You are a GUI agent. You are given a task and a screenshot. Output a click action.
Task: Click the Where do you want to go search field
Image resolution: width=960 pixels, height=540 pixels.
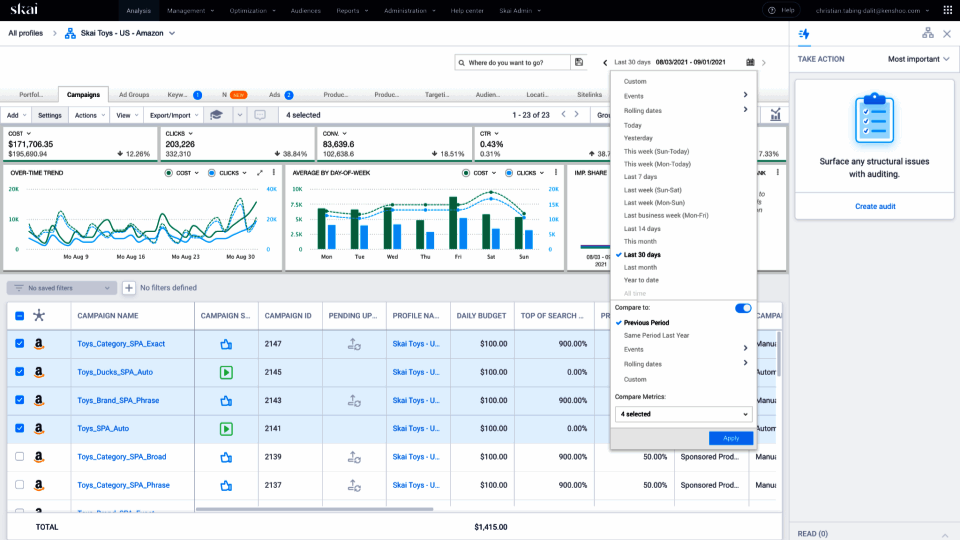512,62
